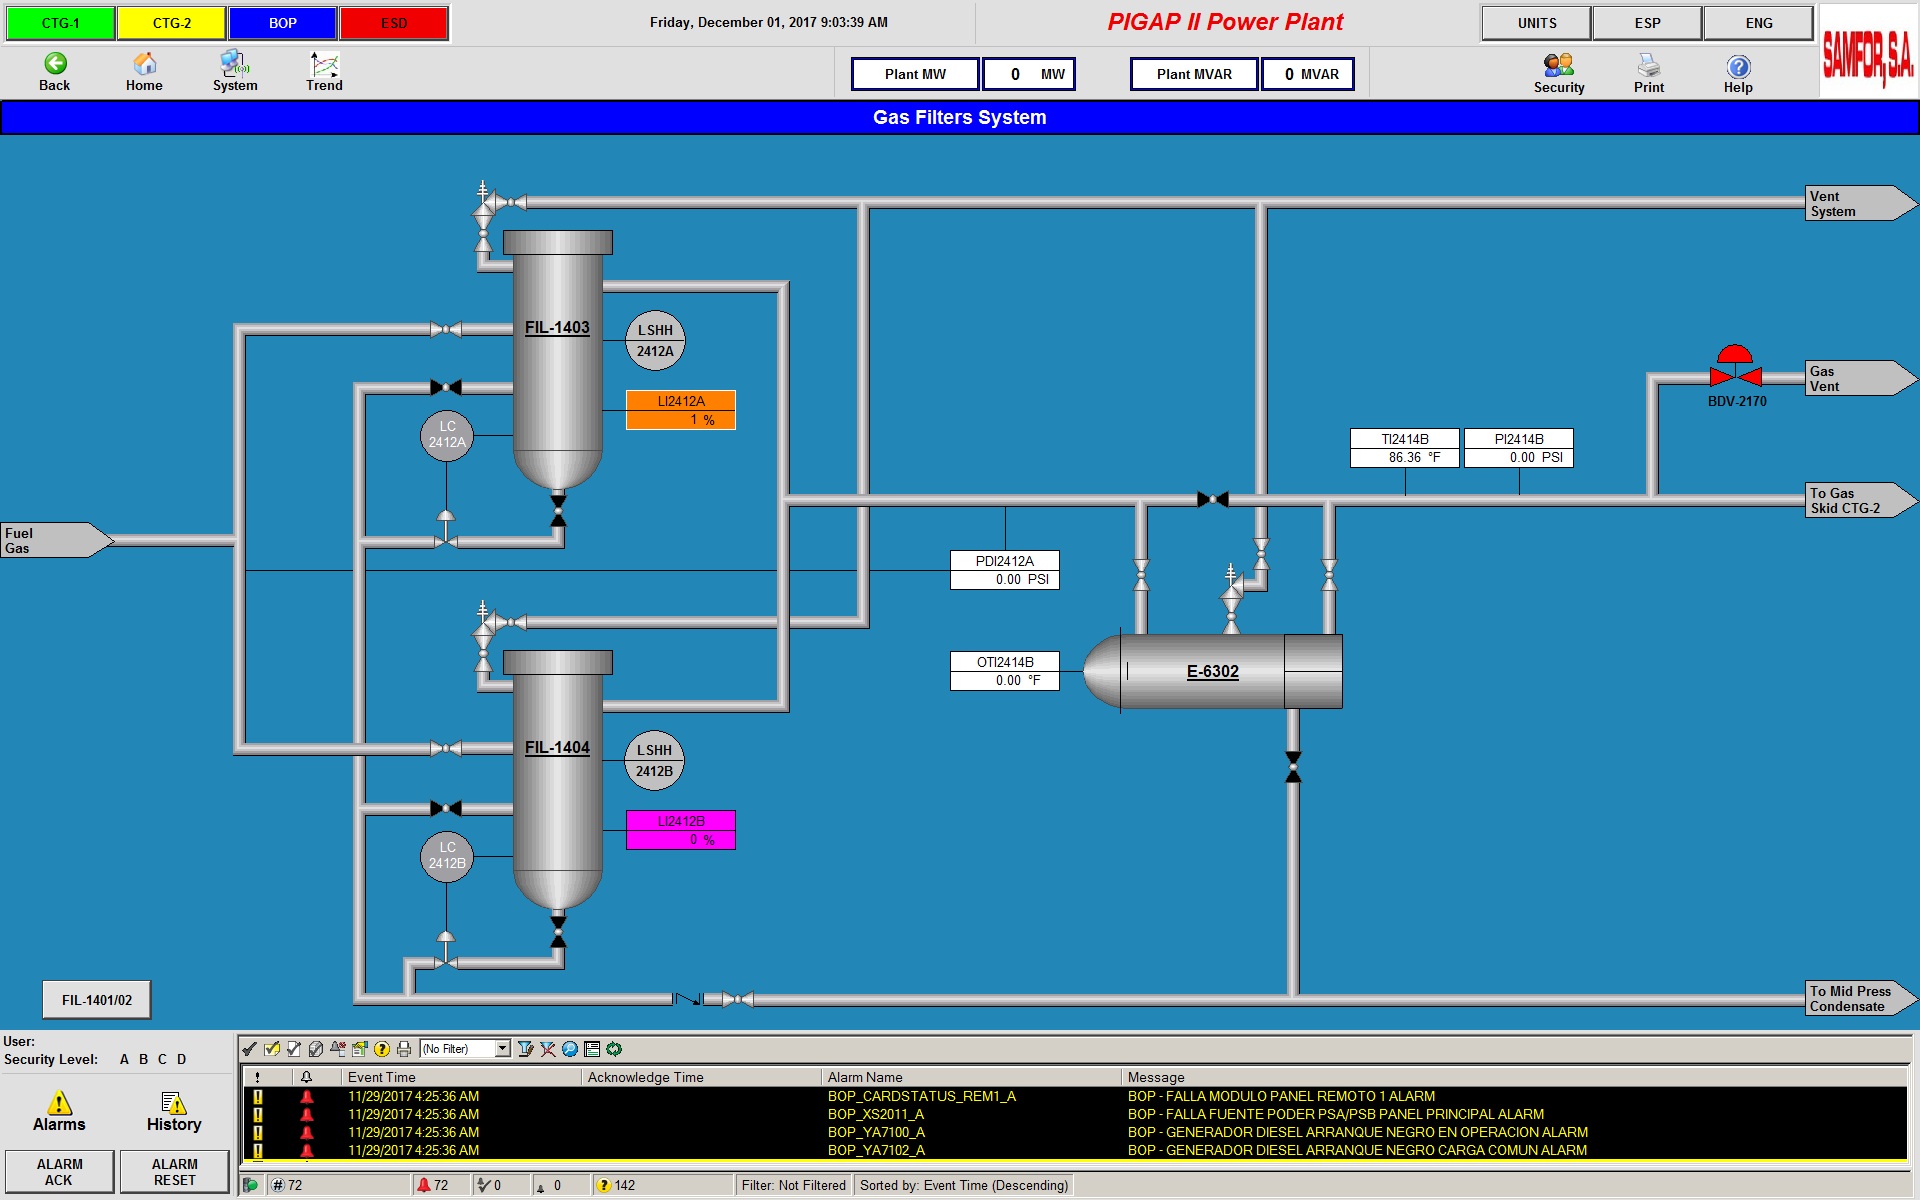Follow the Vent System arrow link
The height and width of the screenshot is (1200, 1920).
pos(1861,203)
